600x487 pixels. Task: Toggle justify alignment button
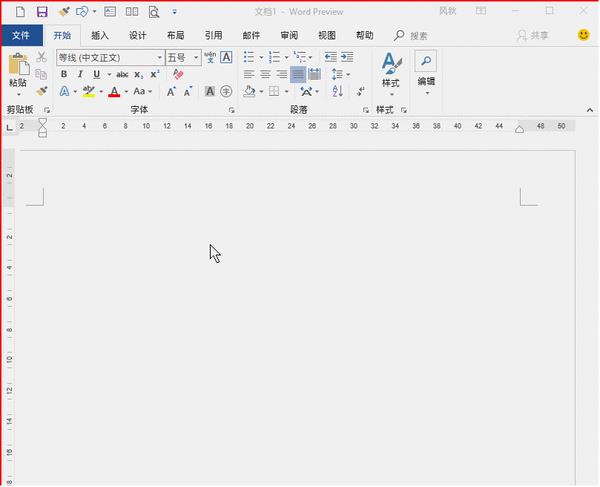298,74
